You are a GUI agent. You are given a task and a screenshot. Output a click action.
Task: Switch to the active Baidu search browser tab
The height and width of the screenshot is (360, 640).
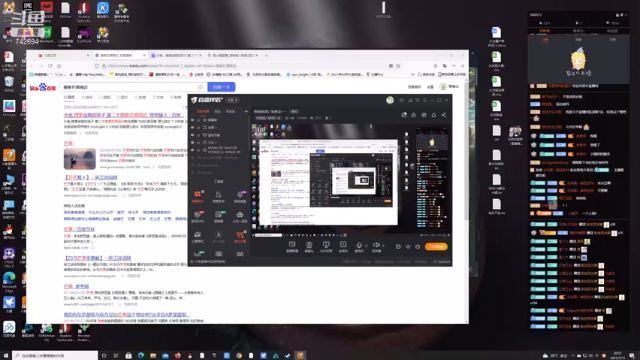[x=119, y=55]
